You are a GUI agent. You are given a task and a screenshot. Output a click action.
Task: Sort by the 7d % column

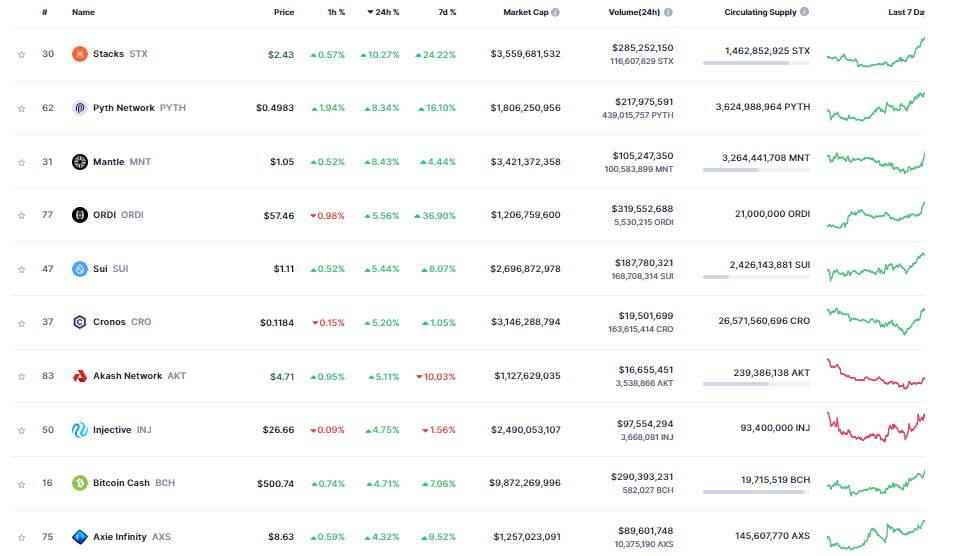(447, 12)
